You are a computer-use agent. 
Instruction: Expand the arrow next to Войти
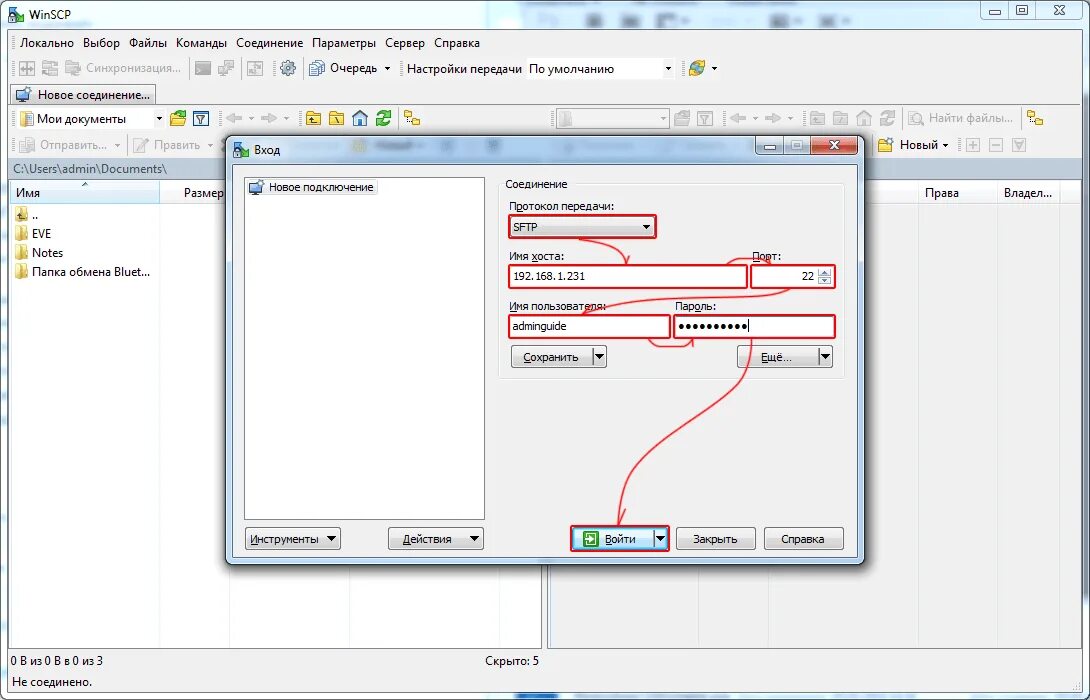click(660, 539)
